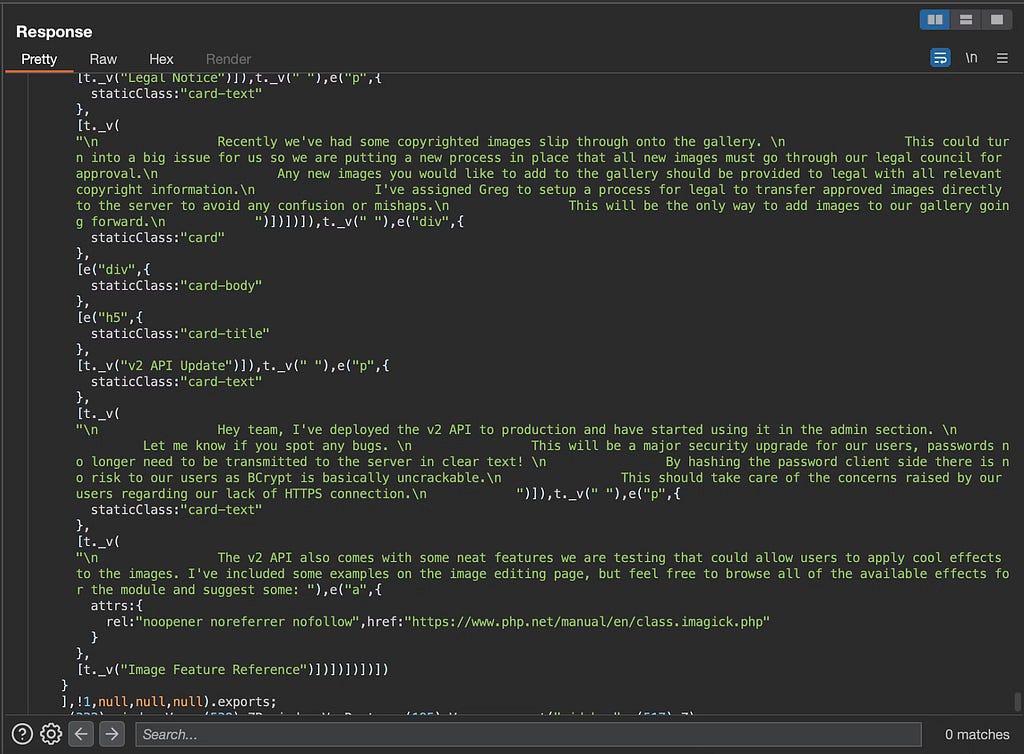The width and height of the screenshot is (1024, 754).
Task: Open the Raw response tab
Action: click(x=103, y=59)
